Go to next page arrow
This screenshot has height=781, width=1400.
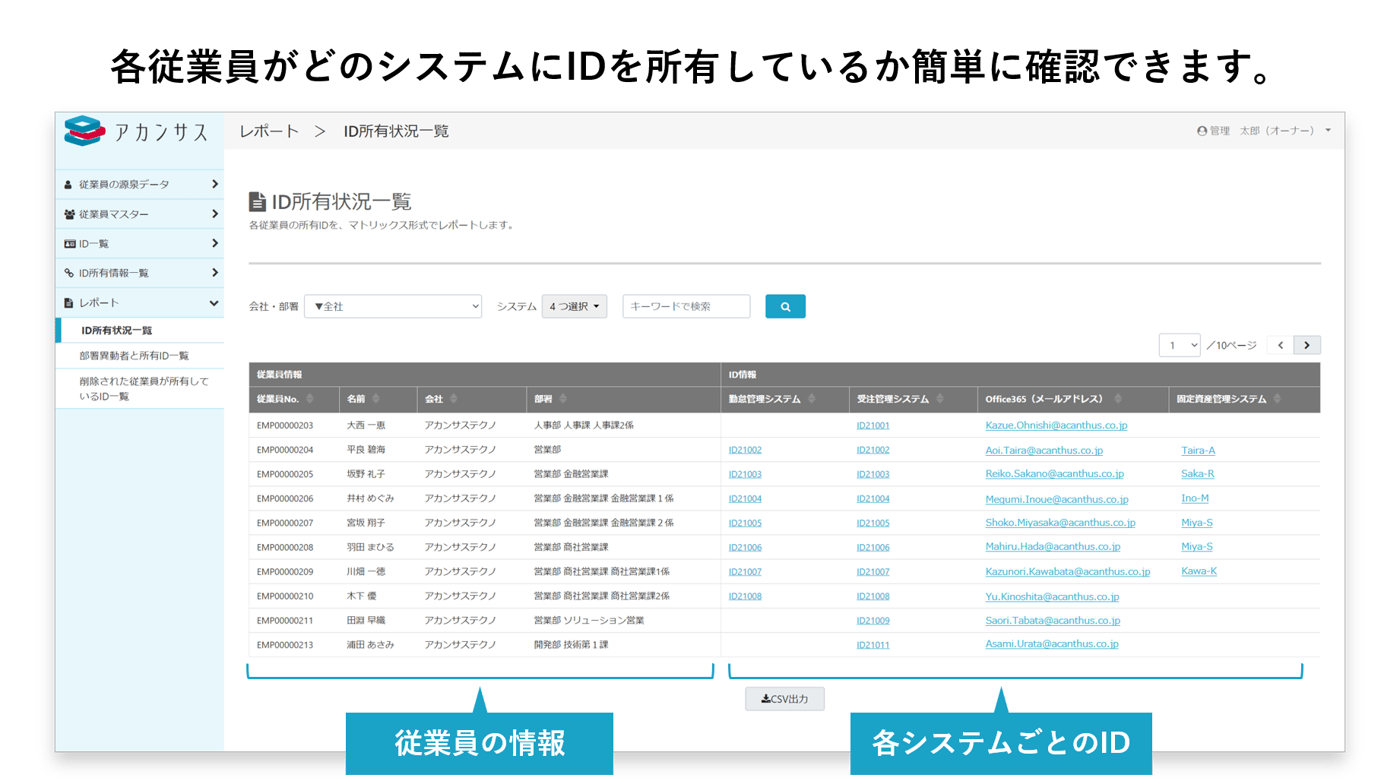1307,345
